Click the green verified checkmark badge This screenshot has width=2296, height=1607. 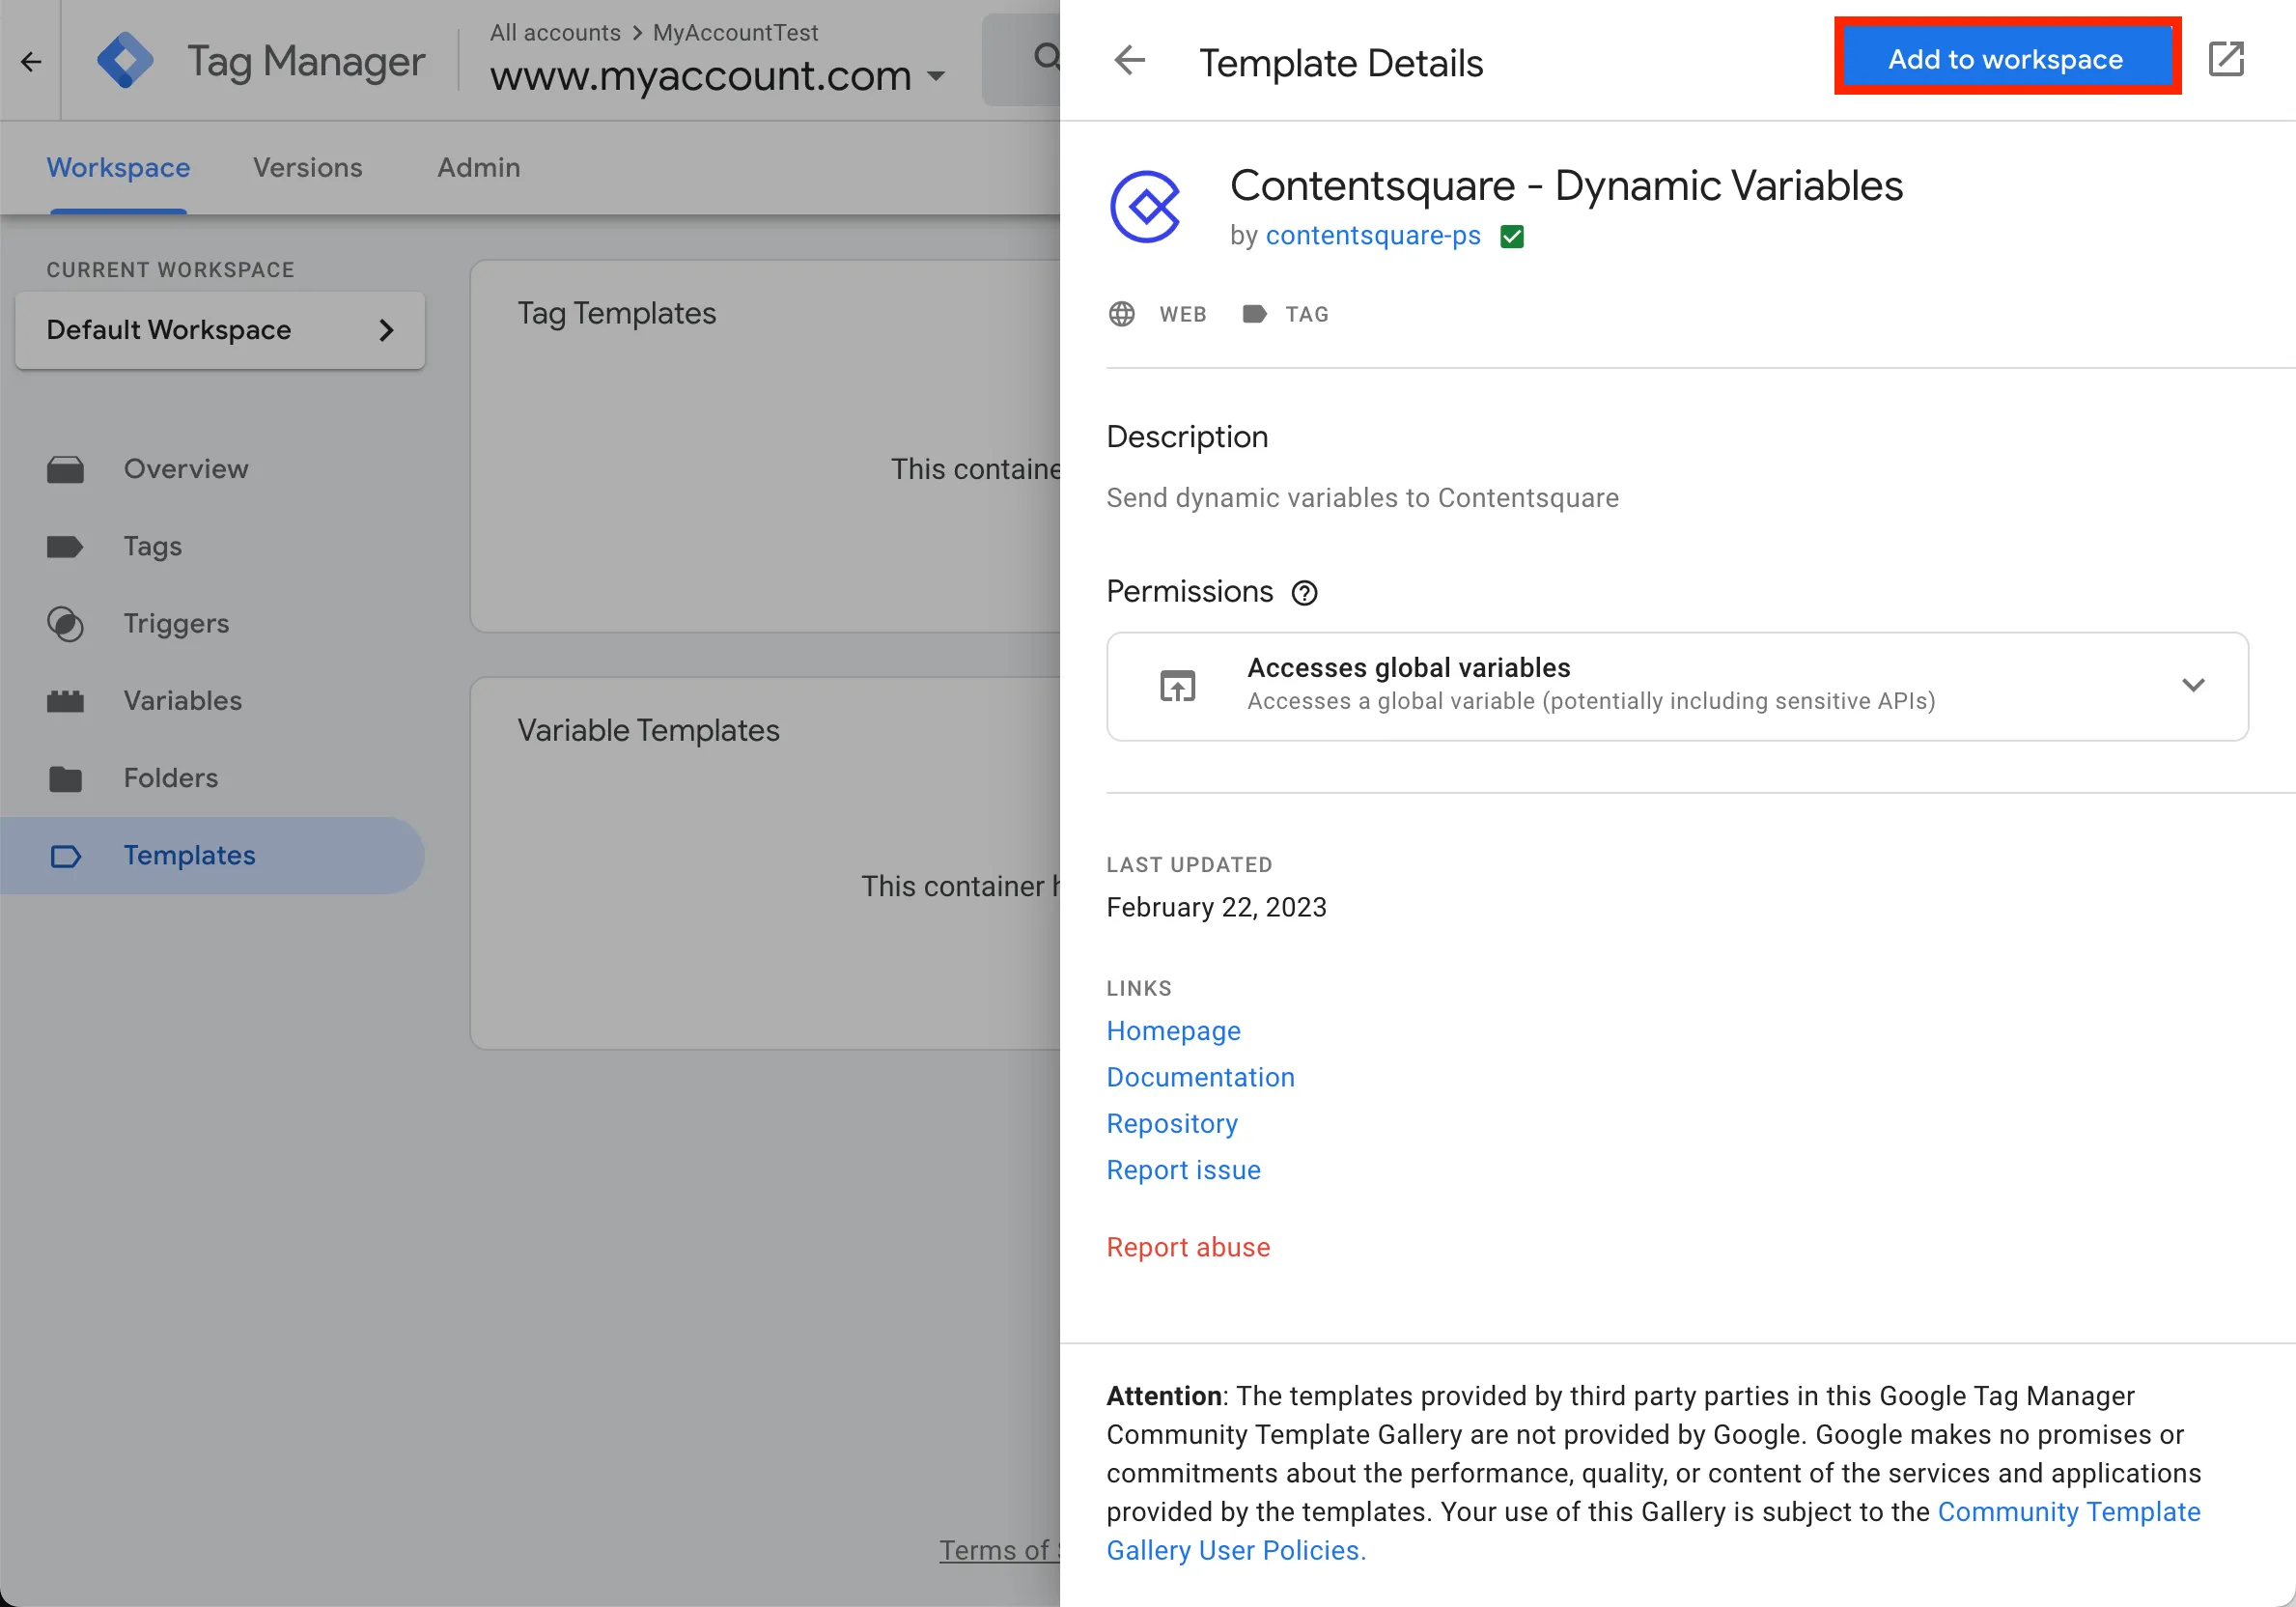(x=1511, y=237)
